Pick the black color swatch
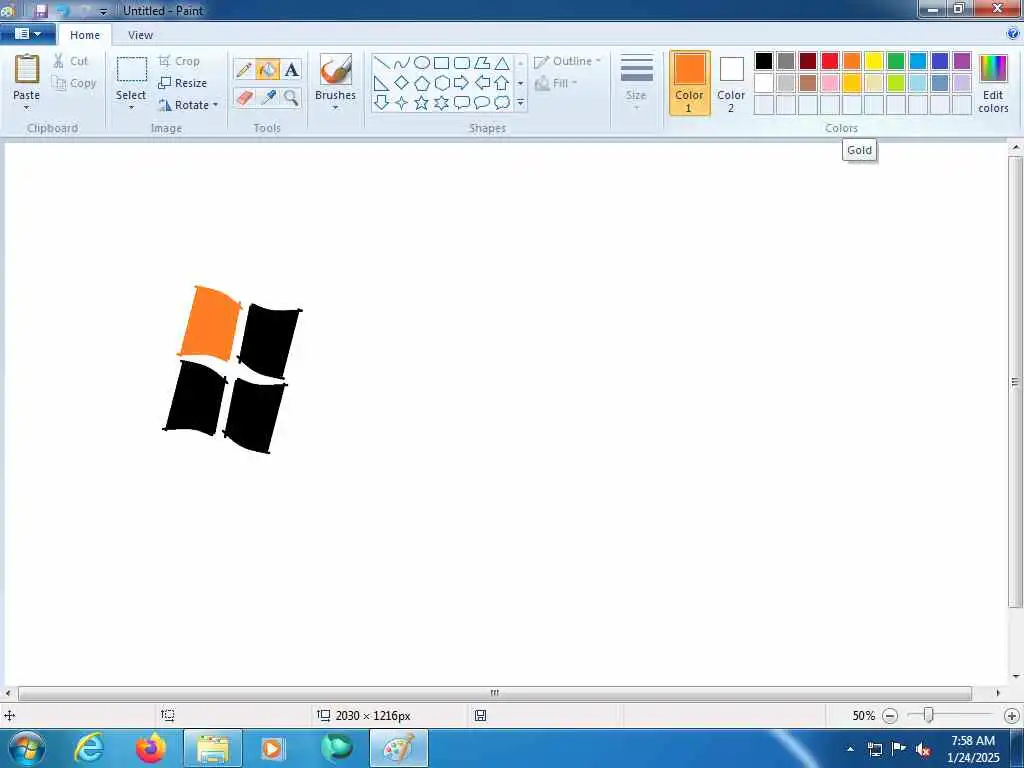 [764, 61]
